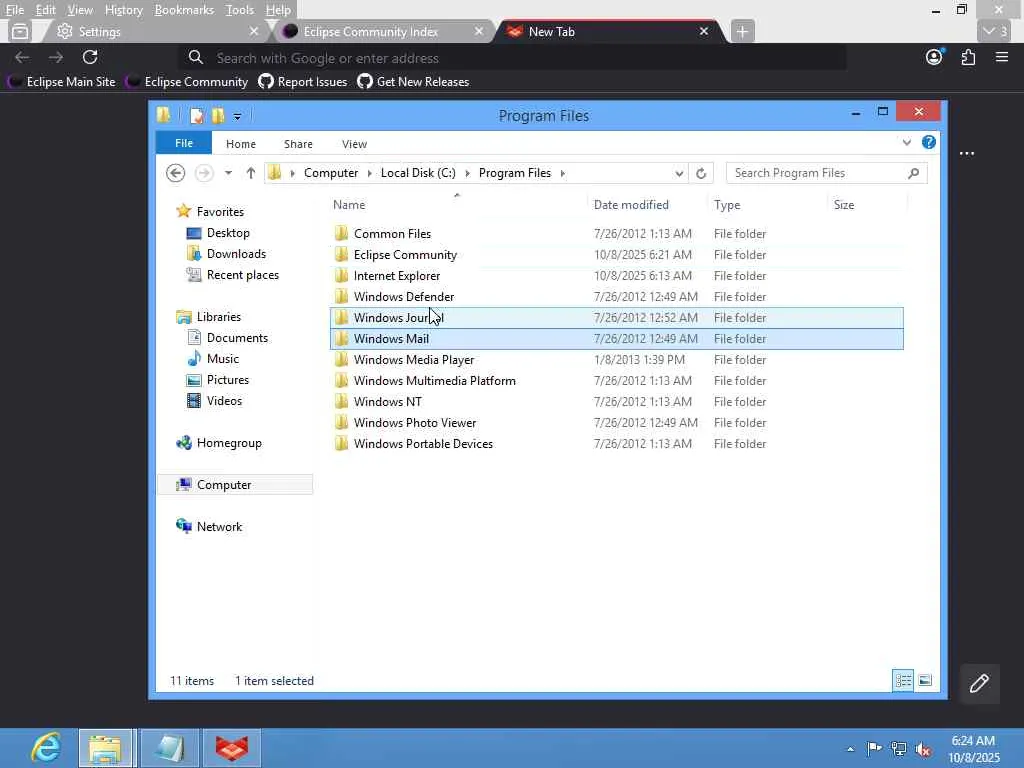Click the Properties quick access icon
This screenshot has height=768, width=1024.
[197, 116]
